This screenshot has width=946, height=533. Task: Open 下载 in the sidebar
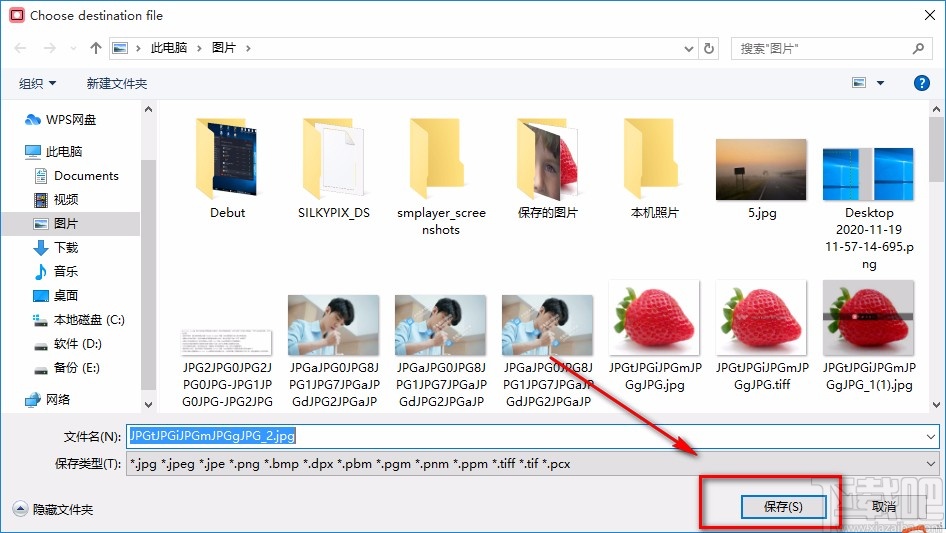[x=56, y=247]
